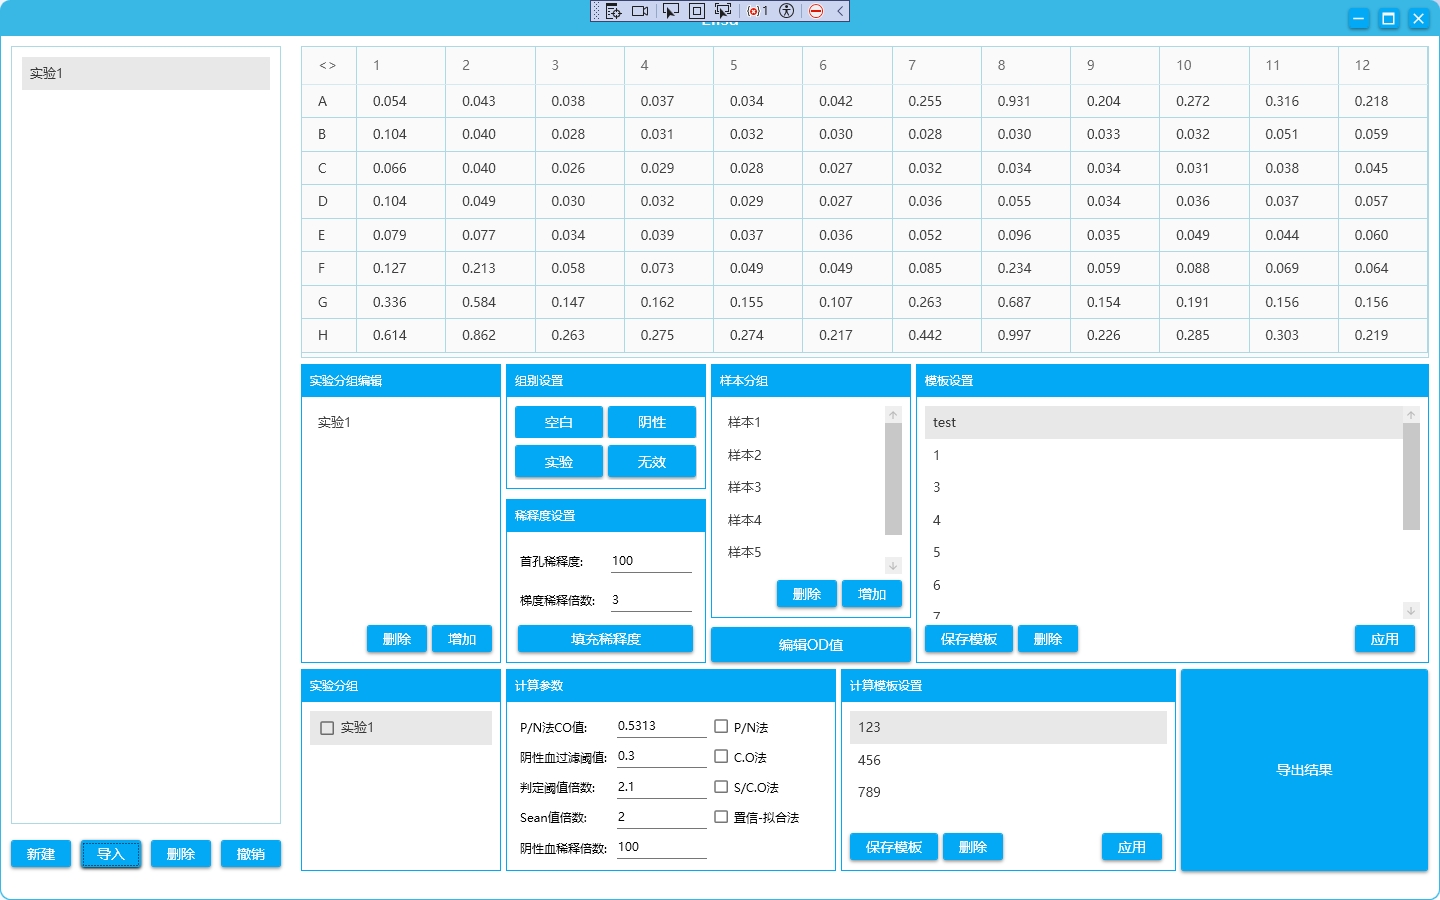Activate the select element pointer icon
Image resolution: width=1440 pixels, height=900 pixels.
pyautogui.click(x=671, y=11)
